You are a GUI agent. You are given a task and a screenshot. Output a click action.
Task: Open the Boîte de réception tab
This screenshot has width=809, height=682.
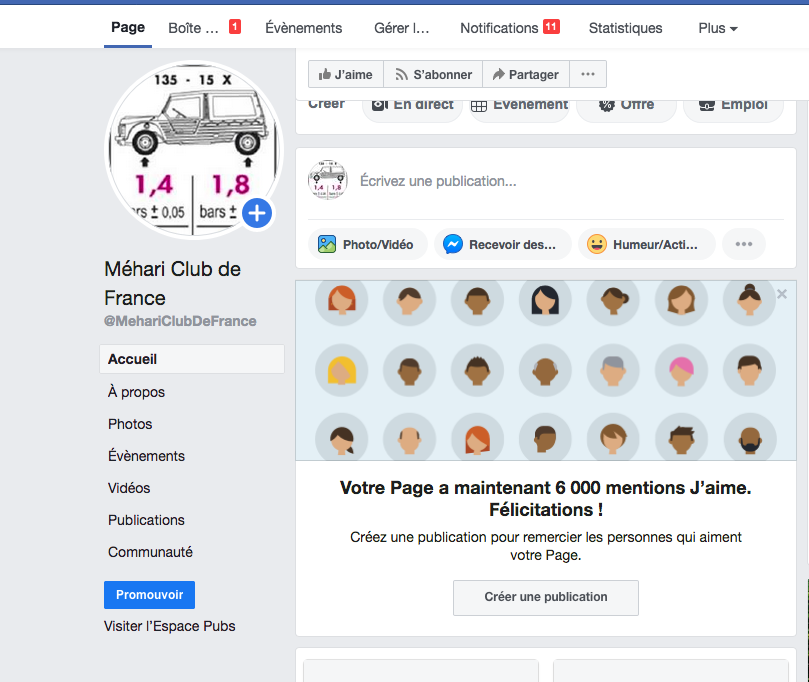click(x=204, y=28)
